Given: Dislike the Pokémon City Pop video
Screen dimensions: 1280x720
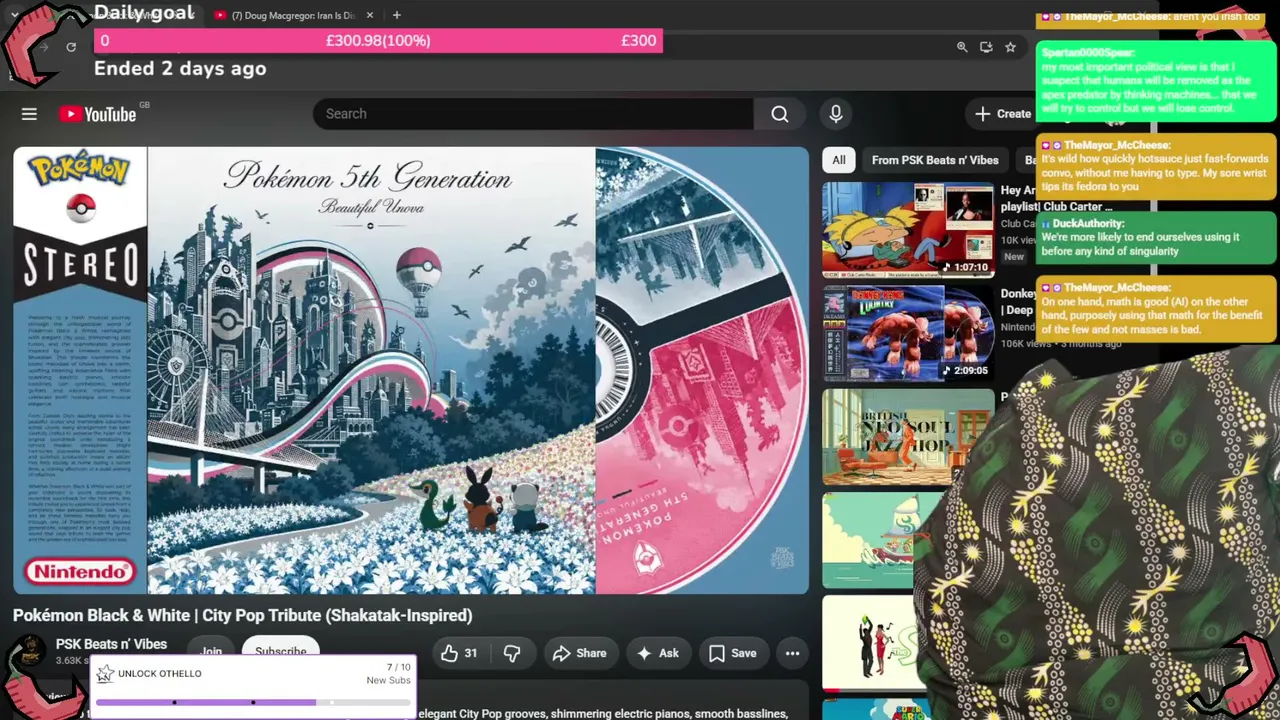Looking at the screenshot, I should 512,653.
